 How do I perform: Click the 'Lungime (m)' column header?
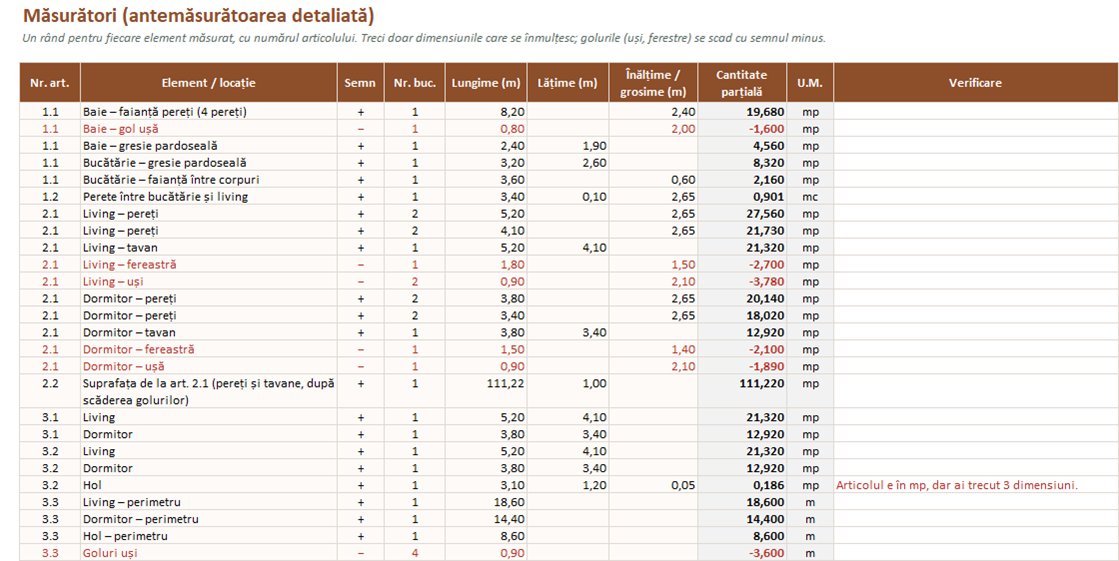pos(486,83)
